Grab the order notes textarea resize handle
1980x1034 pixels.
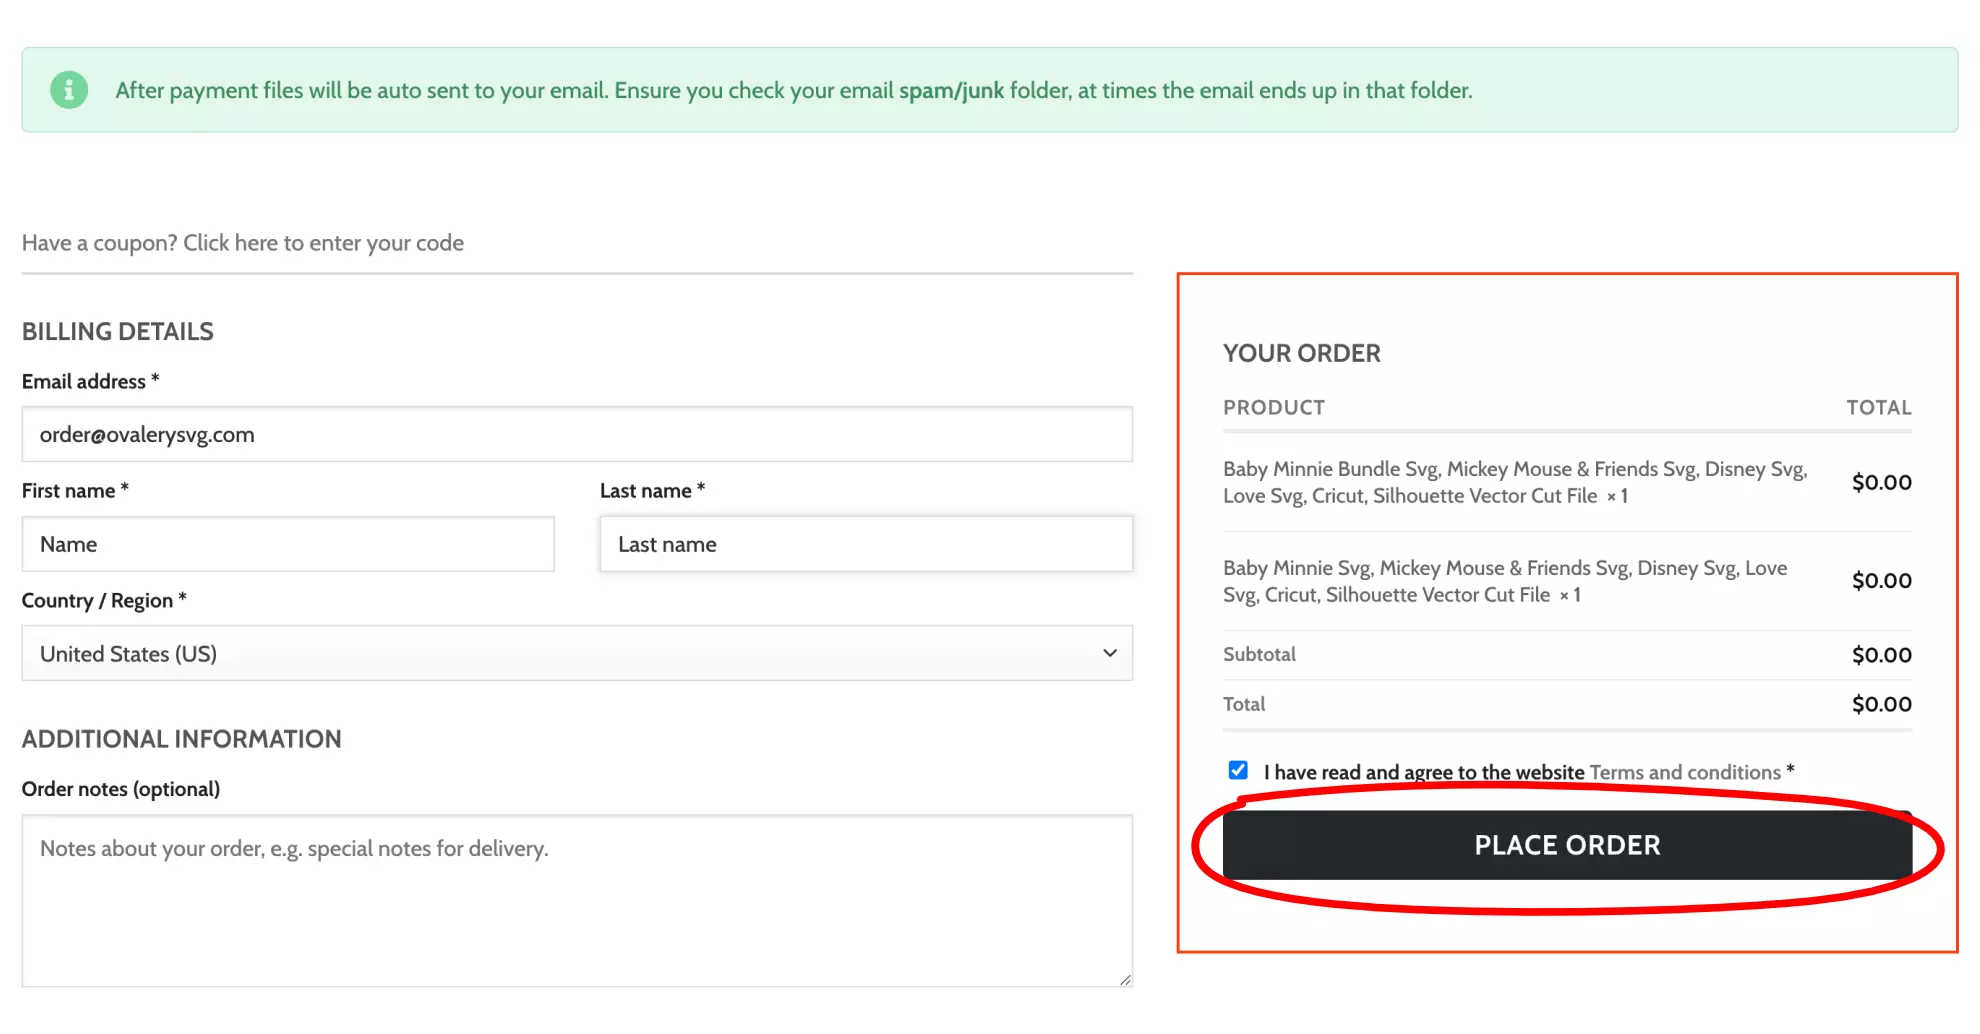1125,980
